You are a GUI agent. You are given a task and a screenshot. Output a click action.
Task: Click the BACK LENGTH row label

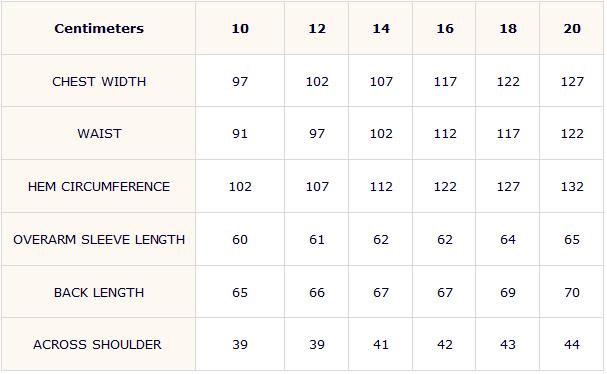99,293
